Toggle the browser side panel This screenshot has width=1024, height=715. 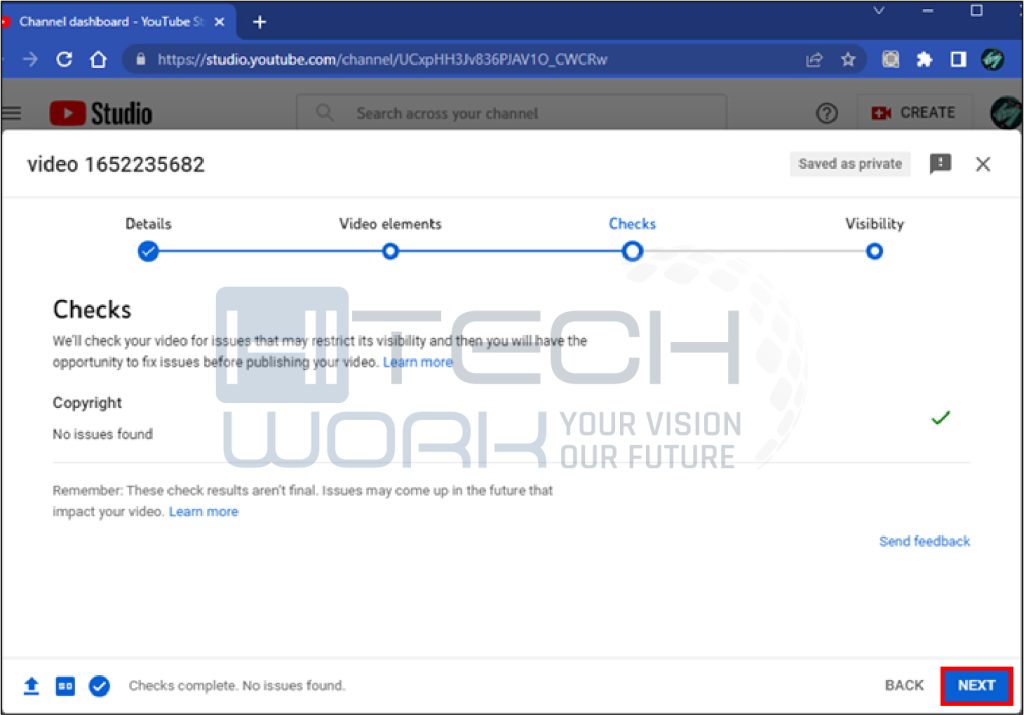[x=958, y=60]
